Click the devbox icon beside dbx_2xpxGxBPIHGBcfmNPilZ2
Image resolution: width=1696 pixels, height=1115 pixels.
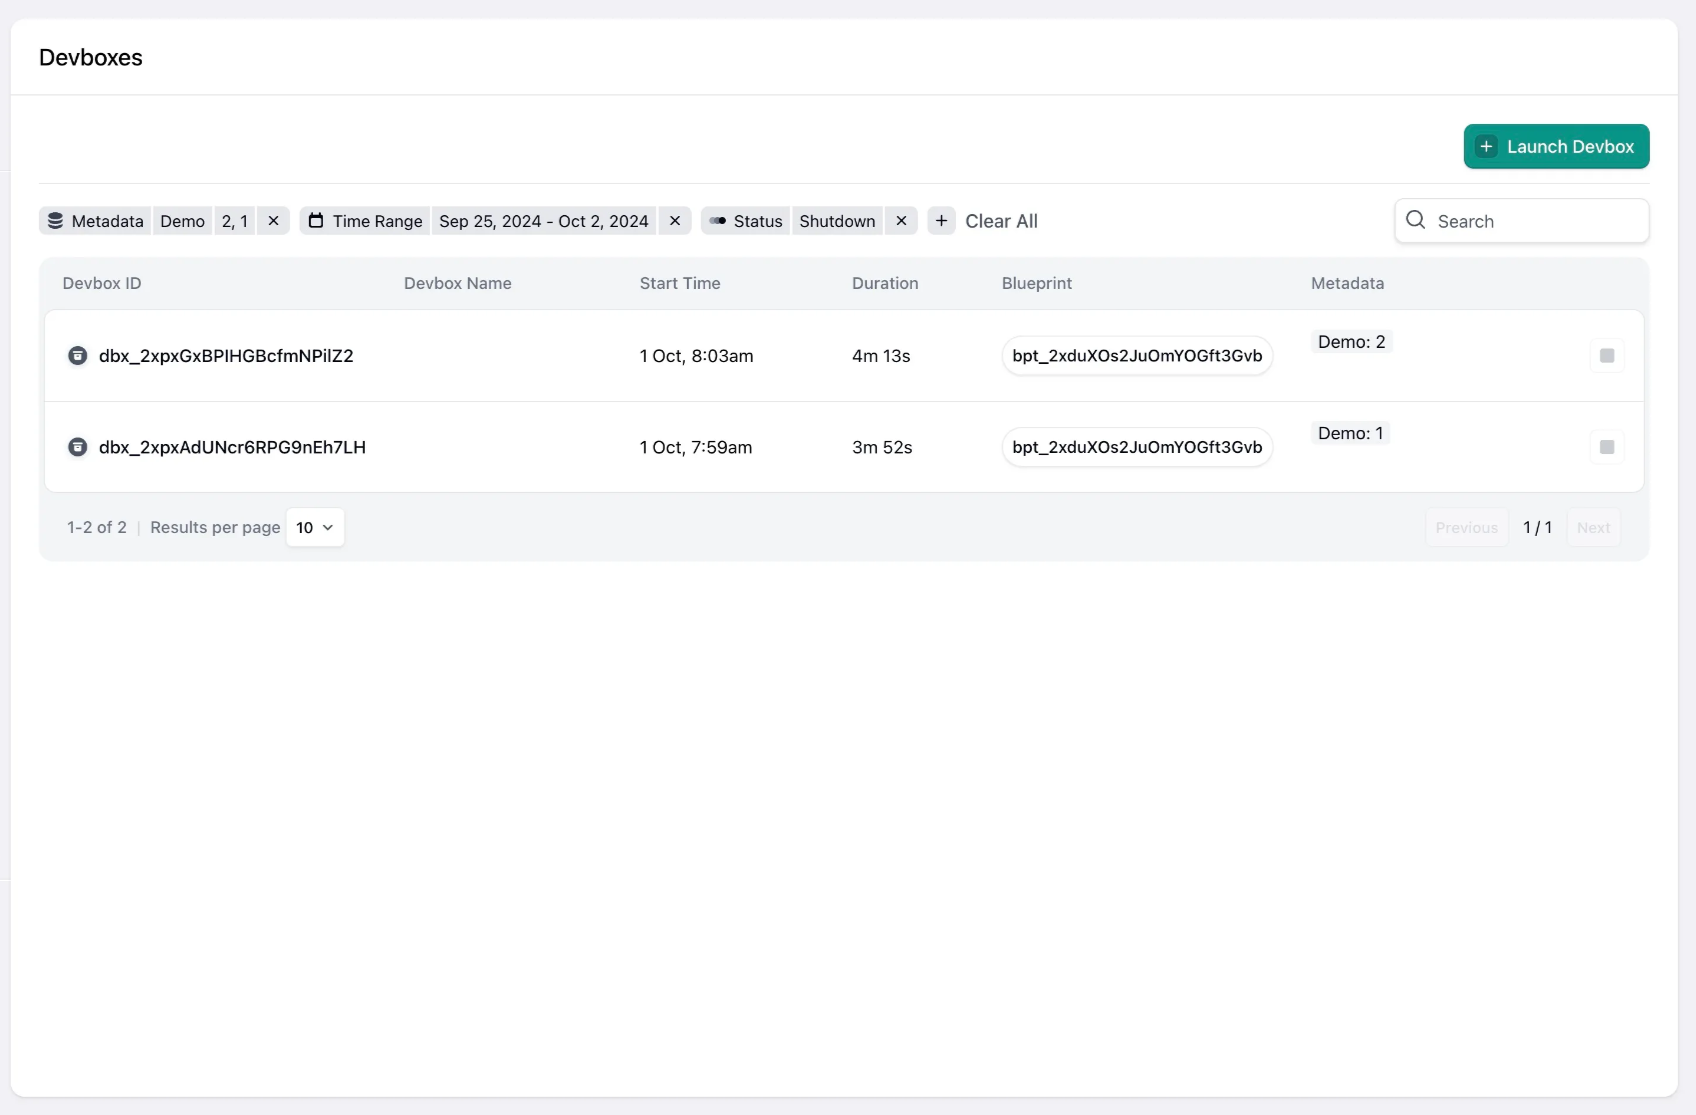[x=78, y=356]
